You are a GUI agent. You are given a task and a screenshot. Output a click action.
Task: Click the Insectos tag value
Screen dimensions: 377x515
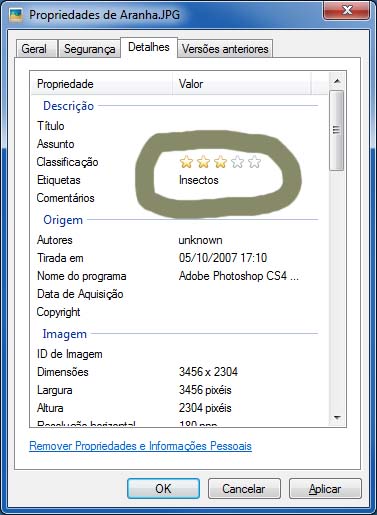pyautogui.click(x=199, y=180)
